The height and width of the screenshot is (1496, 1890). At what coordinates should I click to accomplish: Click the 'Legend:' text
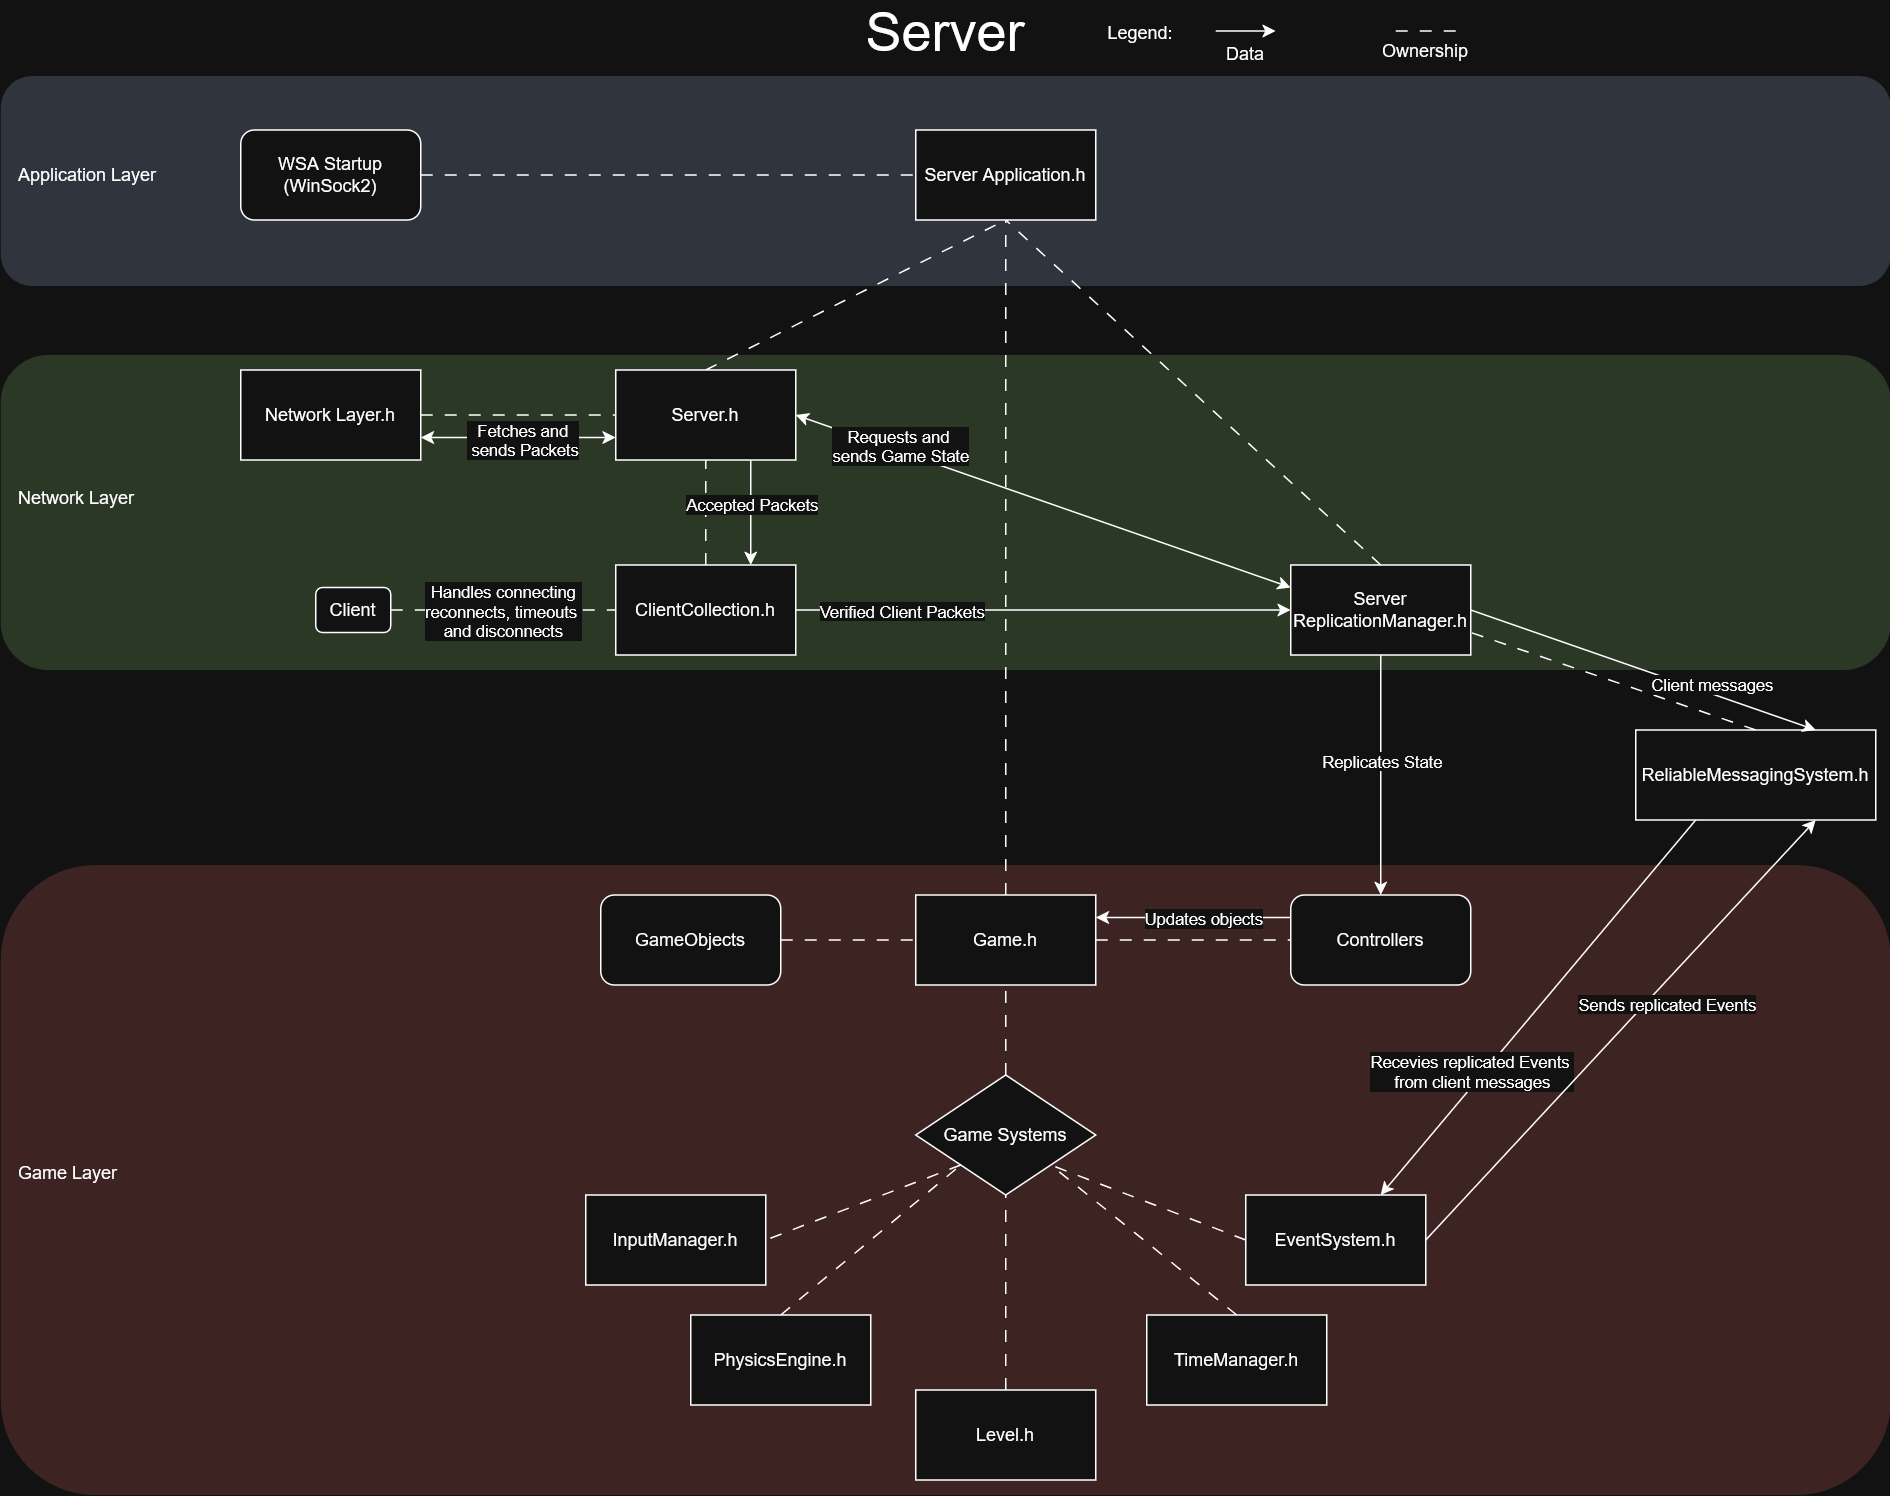tap(1139, 33)
